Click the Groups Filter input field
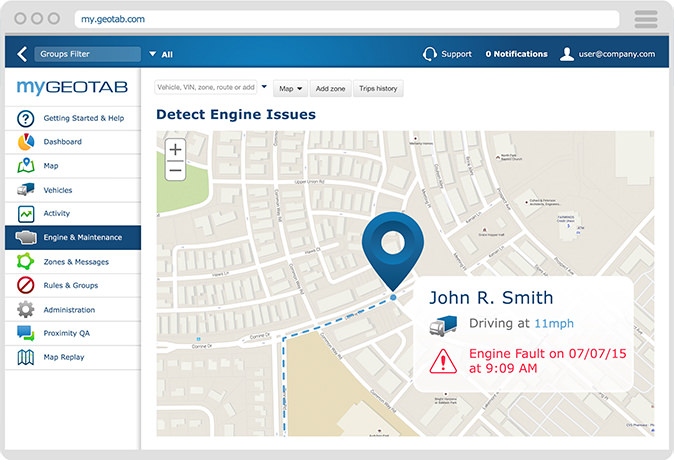The image size is (674, 460). coord(88,54)
